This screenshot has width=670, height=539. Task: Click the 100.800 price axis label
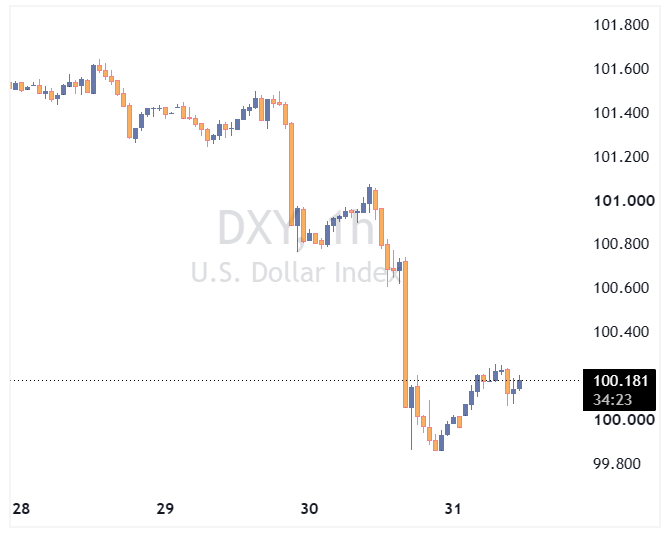[x=621, y=244]
